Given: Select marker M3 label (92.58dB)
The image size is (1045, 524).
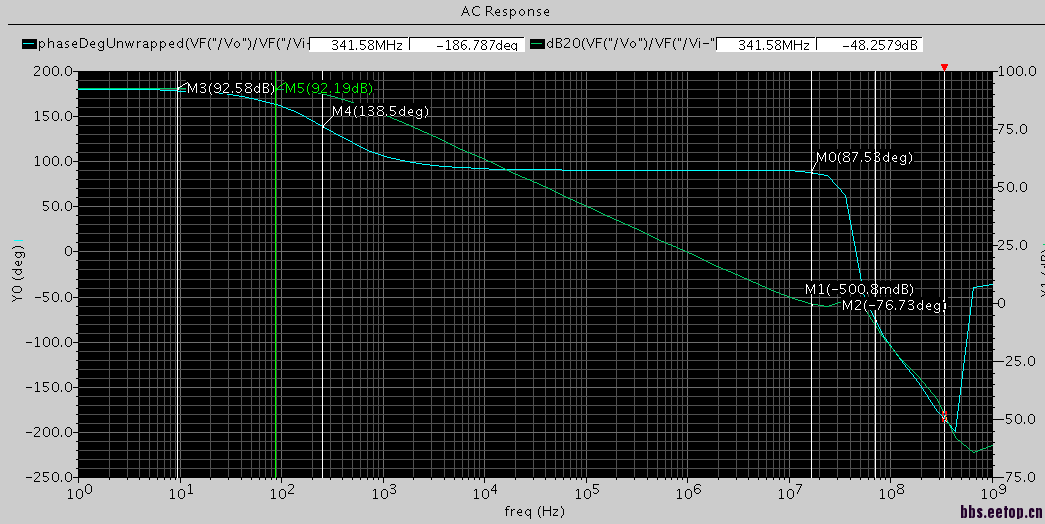Looking at the screenshot, I should (231, 88).
